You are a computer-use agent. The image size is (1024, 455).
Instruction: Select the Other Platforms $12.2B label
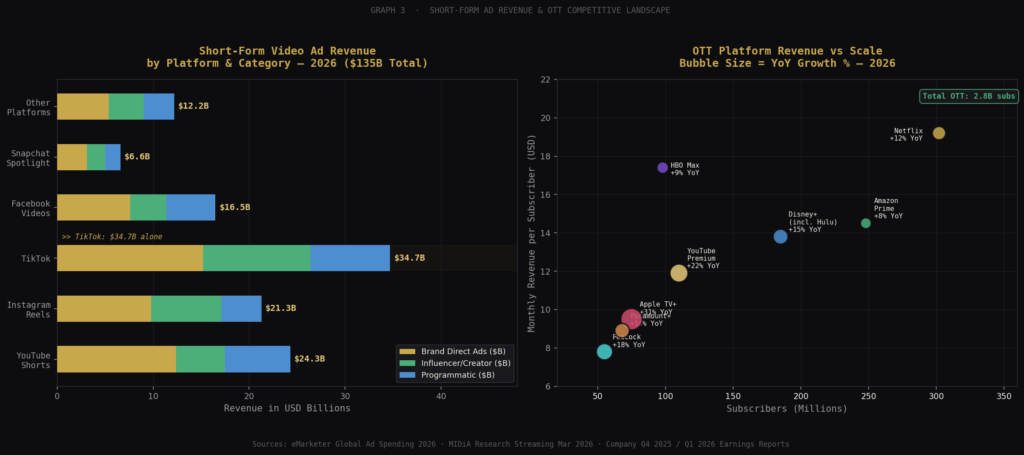pyautogui.click(x=194, y=106)
